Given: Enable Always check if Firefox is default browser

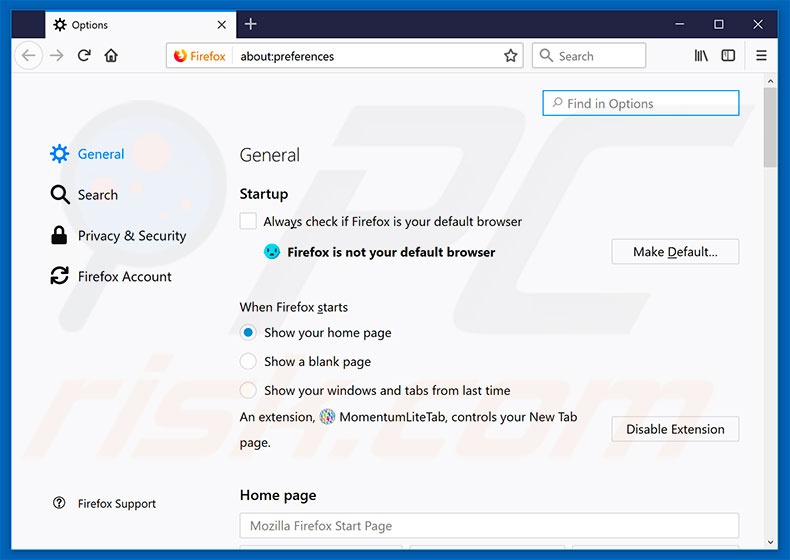Looking at the screenshot, I should click(x=248, y=221).
